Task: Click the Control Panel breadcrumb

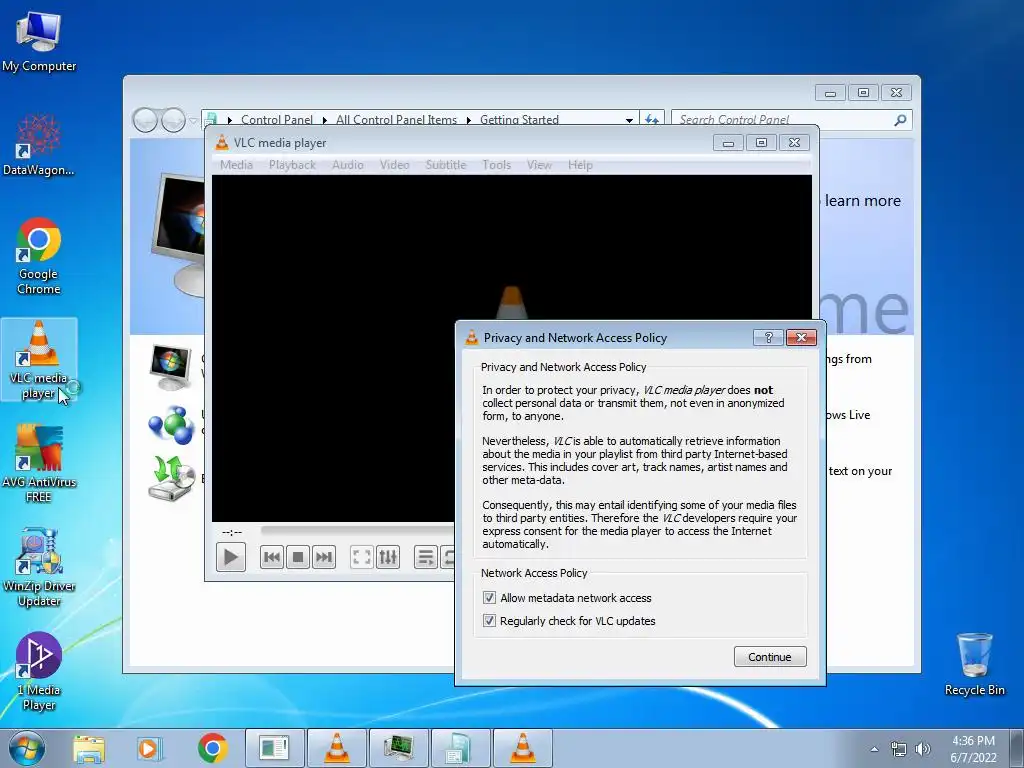Action: coord(277,120)
